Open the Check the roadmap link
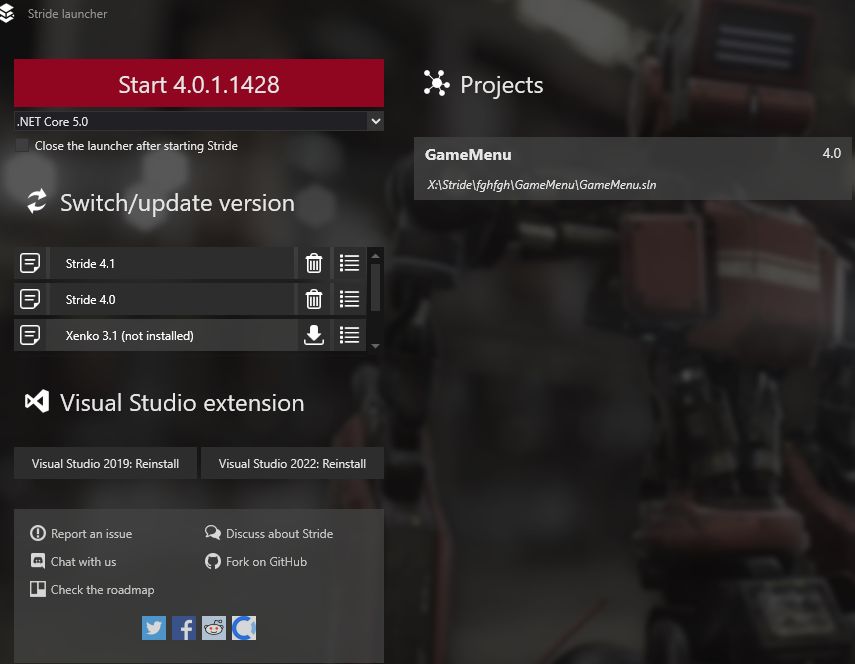 pyautogui.click(x=103, y=589)
